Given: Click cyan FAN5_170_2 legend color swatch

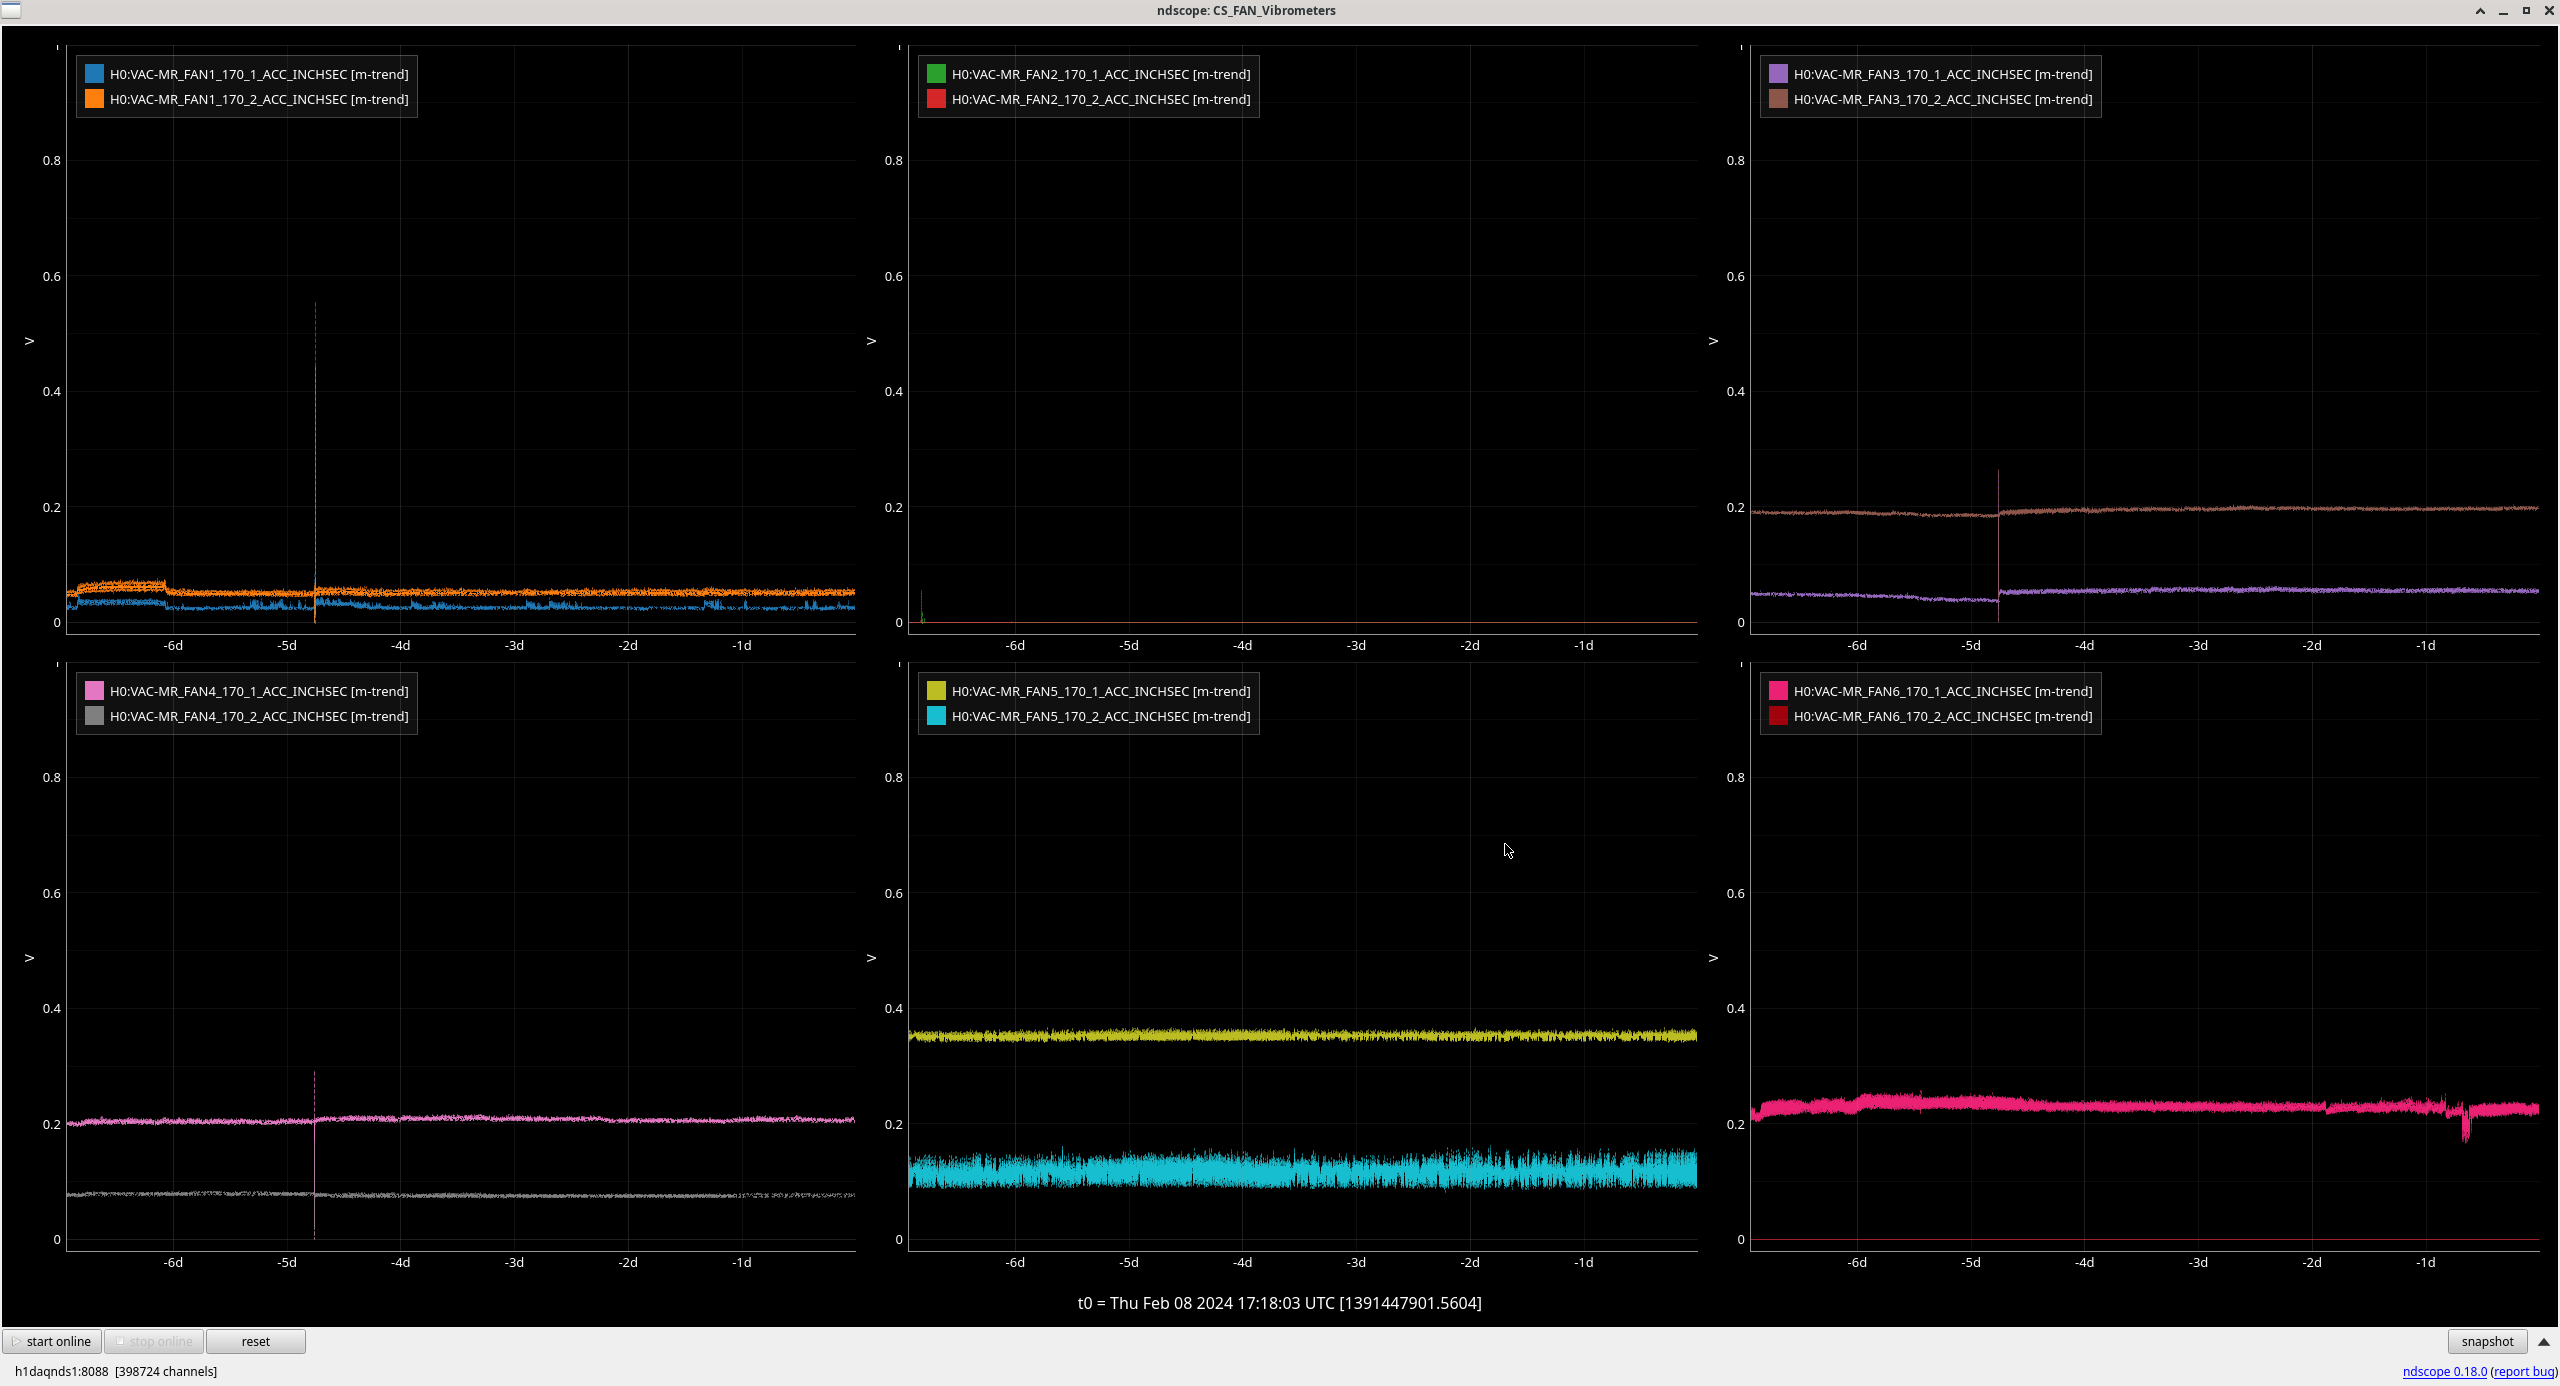Looking at the screenshot, I should pos(936,716).
